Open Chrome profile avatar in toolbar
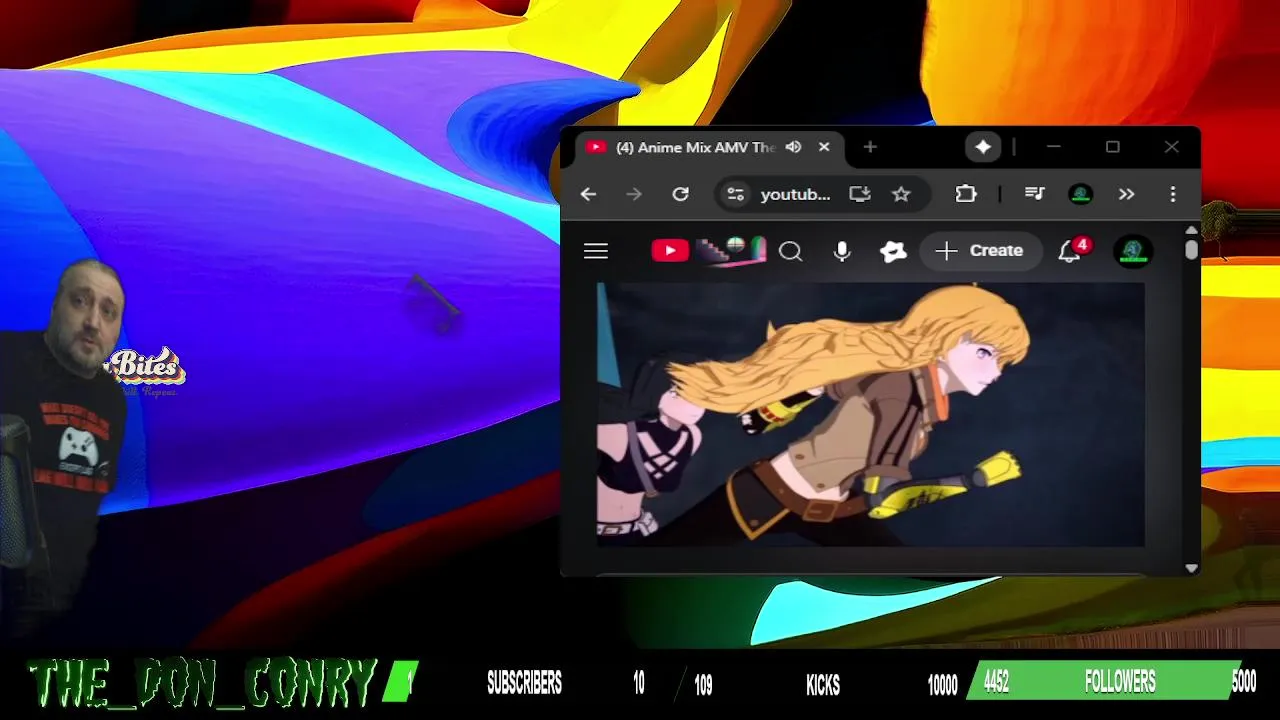Screen dimensions: 1280x720 pyautogui.click(x=1080, y=194)
